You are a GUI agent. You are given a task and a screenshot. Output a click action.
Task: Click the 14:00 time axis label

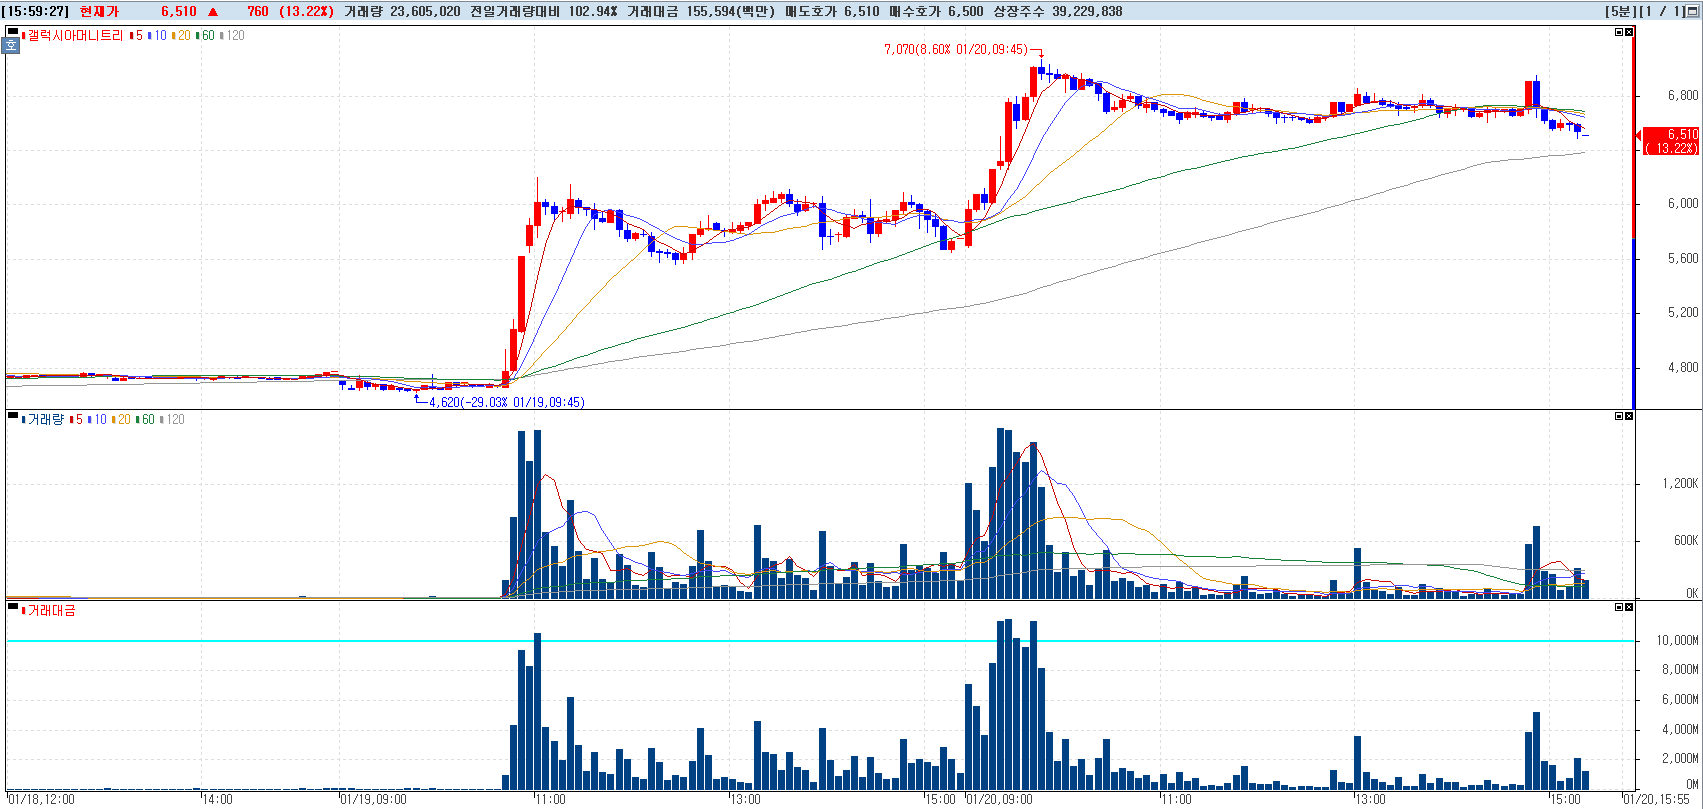[217, 799]
